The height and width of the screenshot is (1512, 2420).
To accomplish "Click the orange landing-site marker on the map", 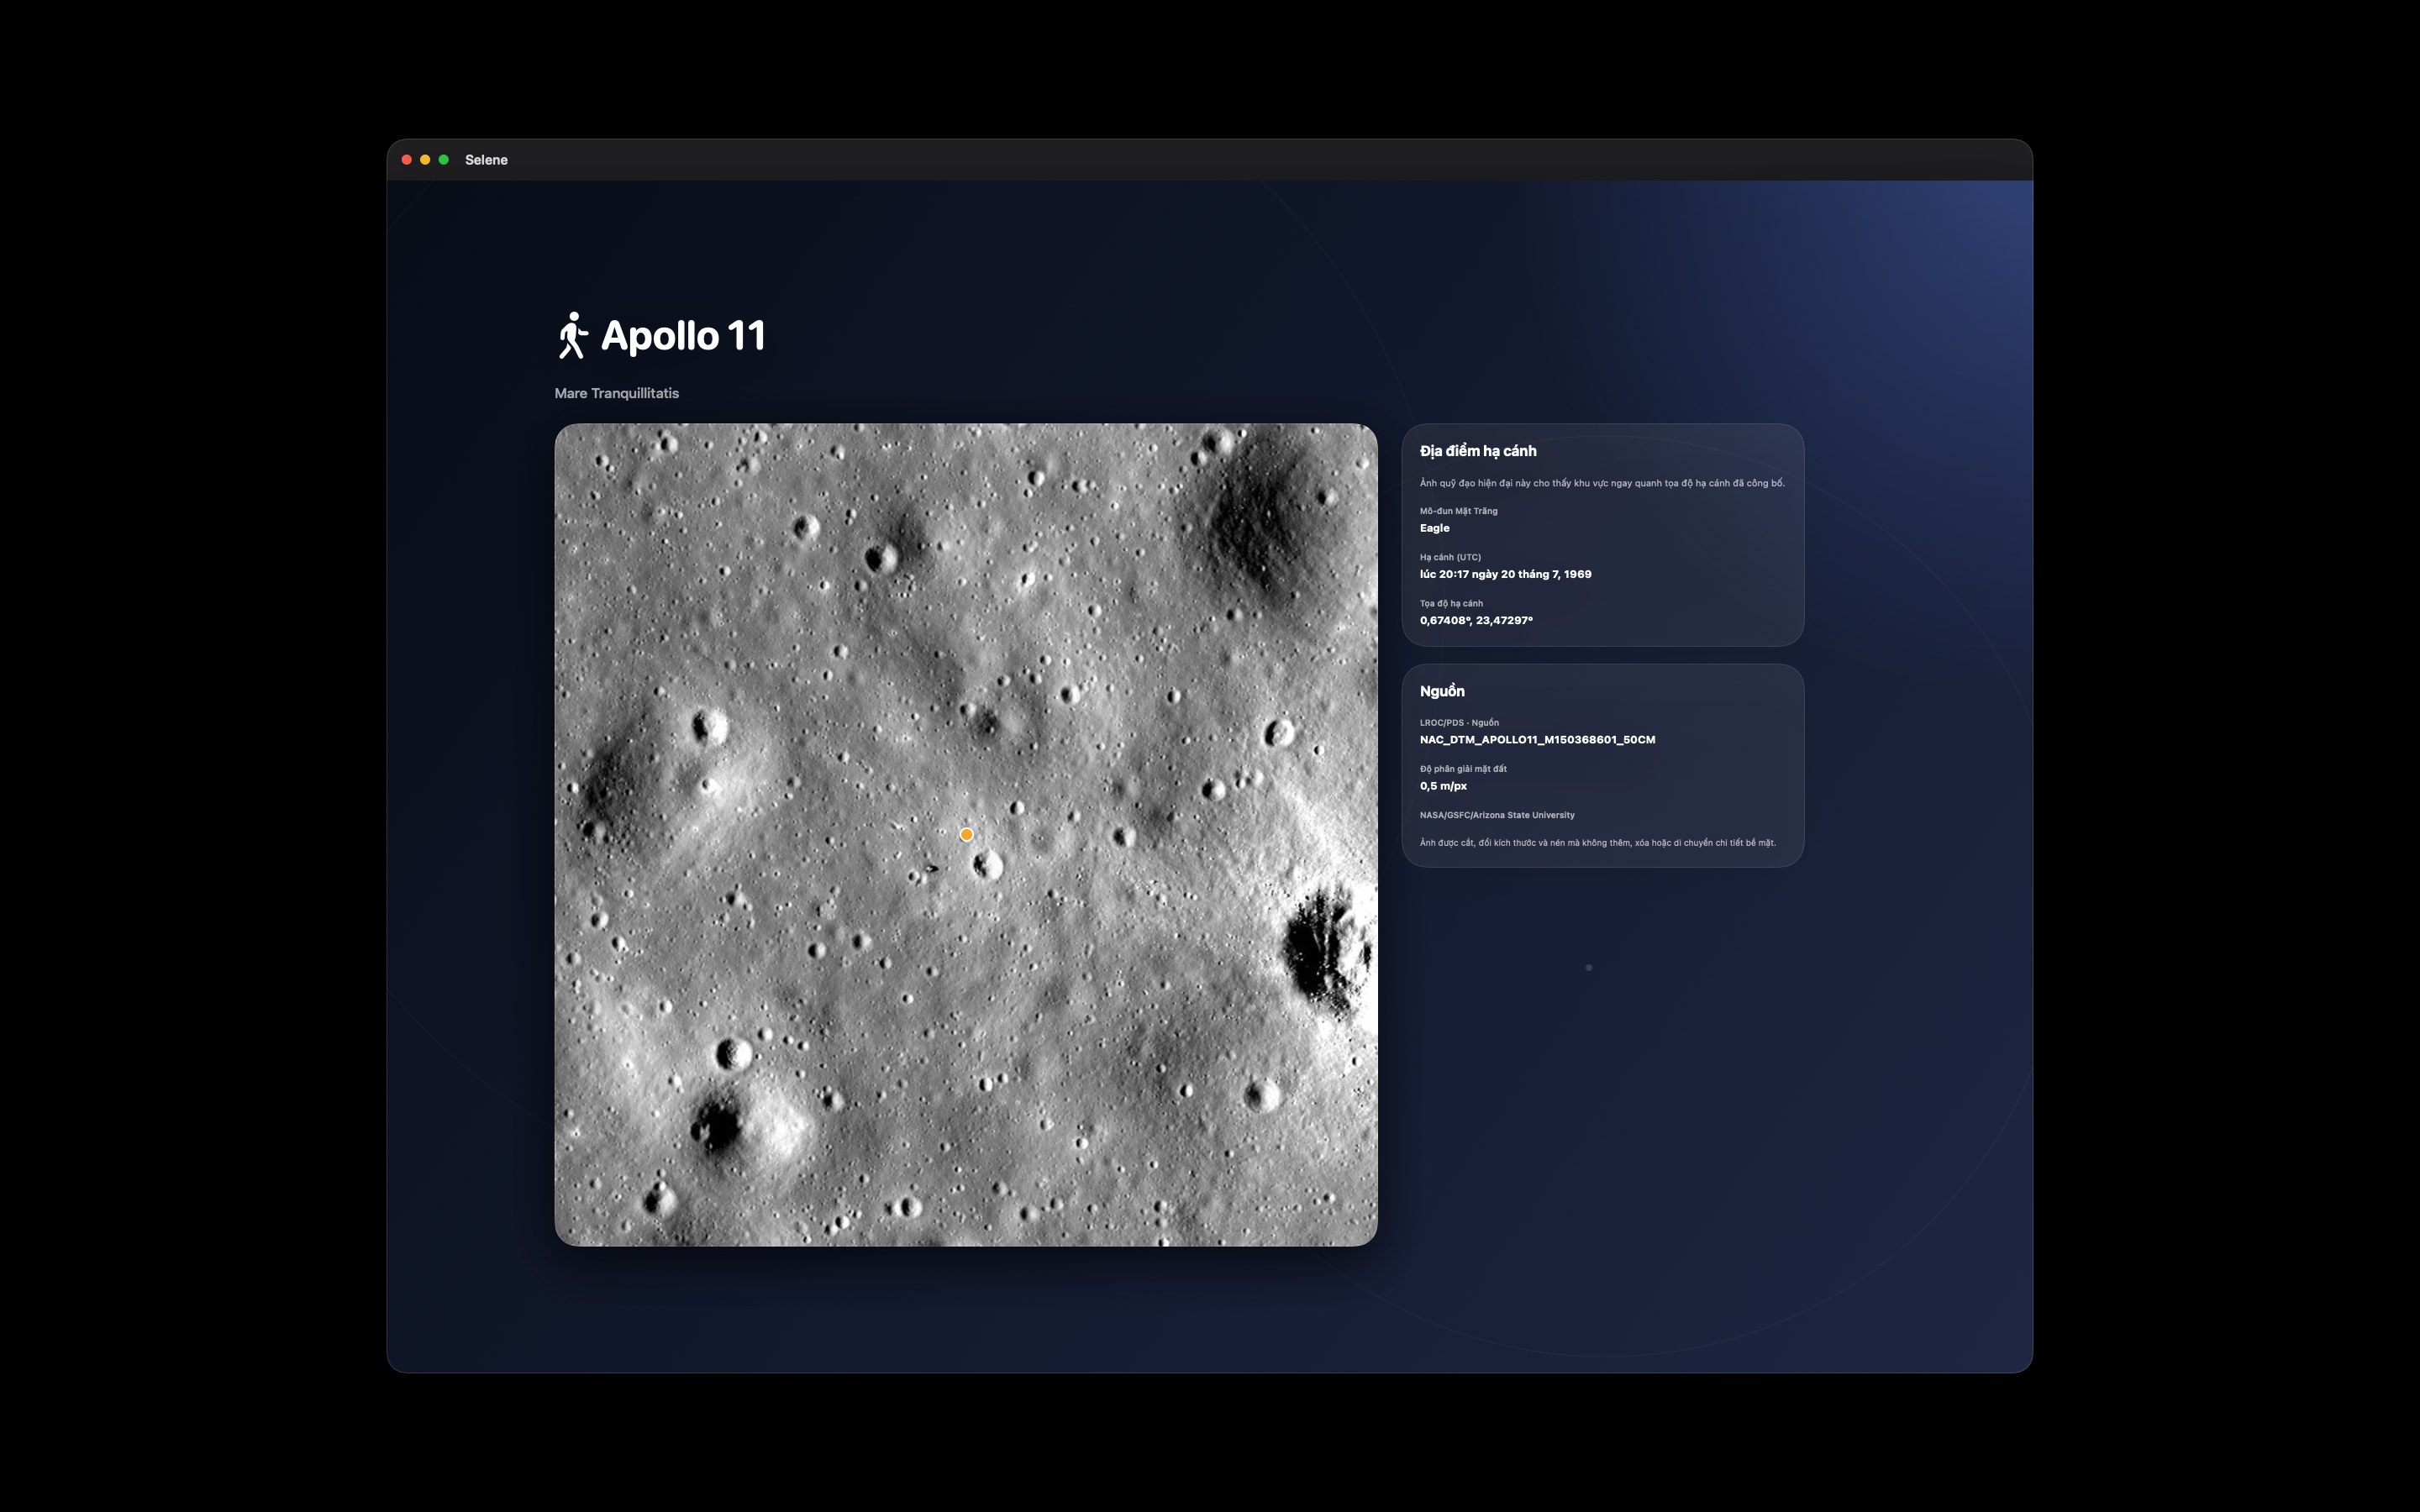I will tap(966, 834).
